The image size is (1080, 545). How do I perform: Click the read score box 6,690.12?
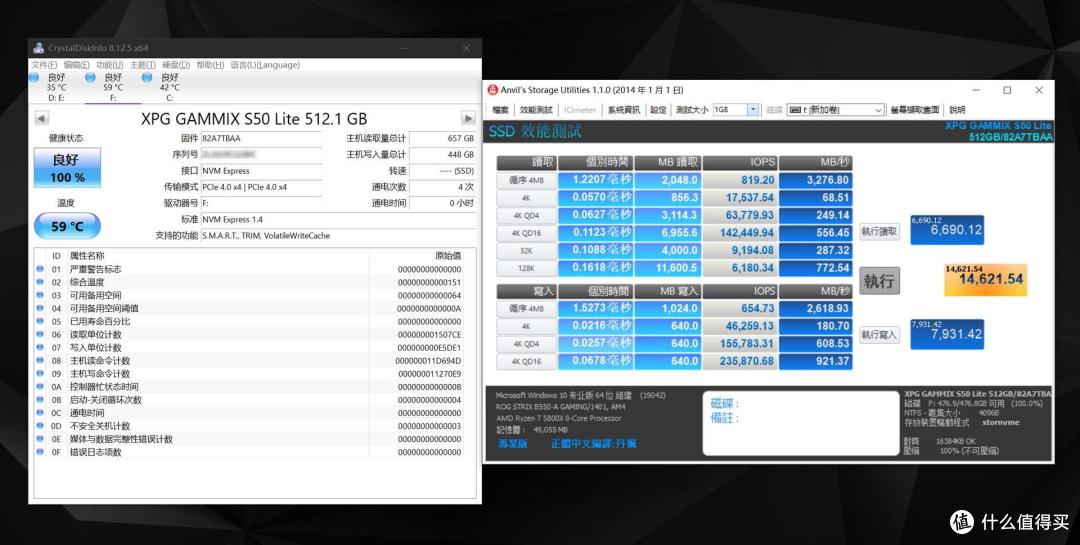(947, 229)
